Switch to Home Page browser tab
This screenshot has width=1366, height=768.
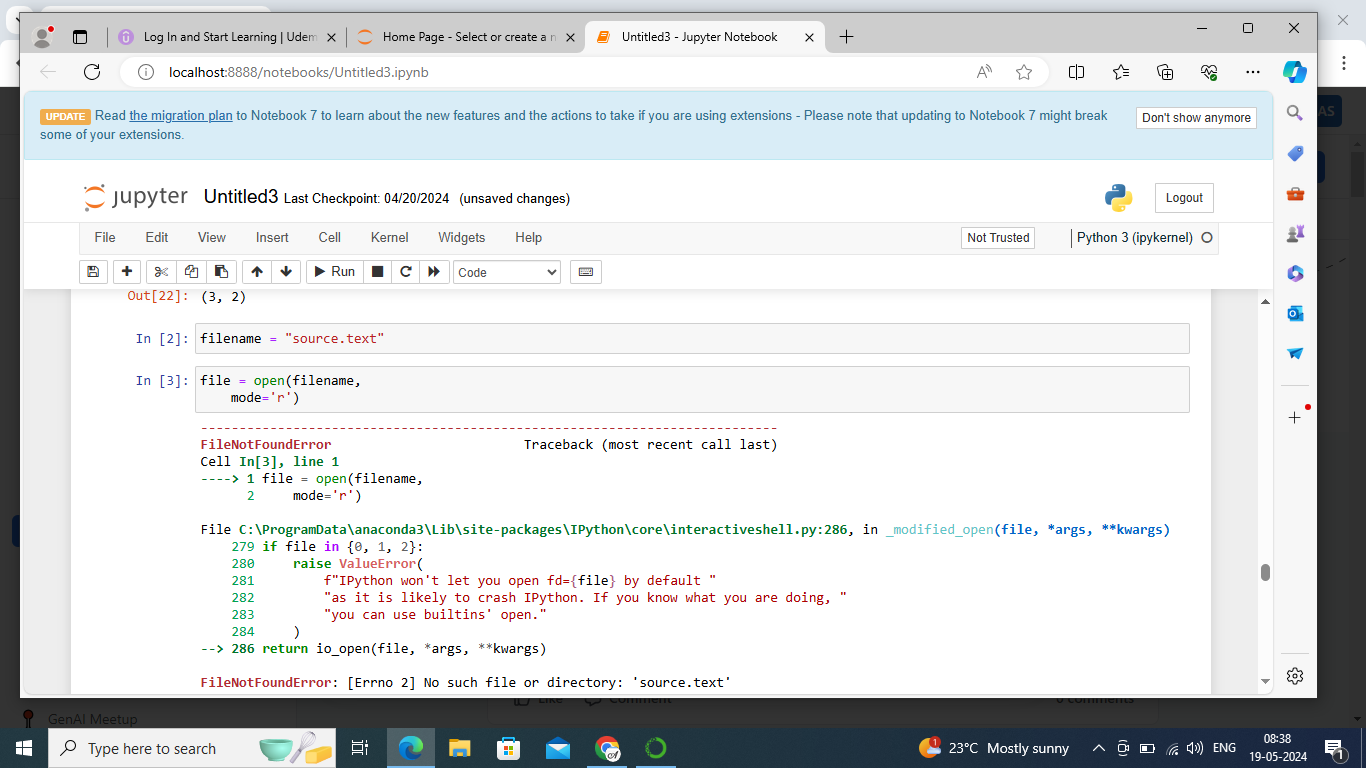[x=460, y=37]
